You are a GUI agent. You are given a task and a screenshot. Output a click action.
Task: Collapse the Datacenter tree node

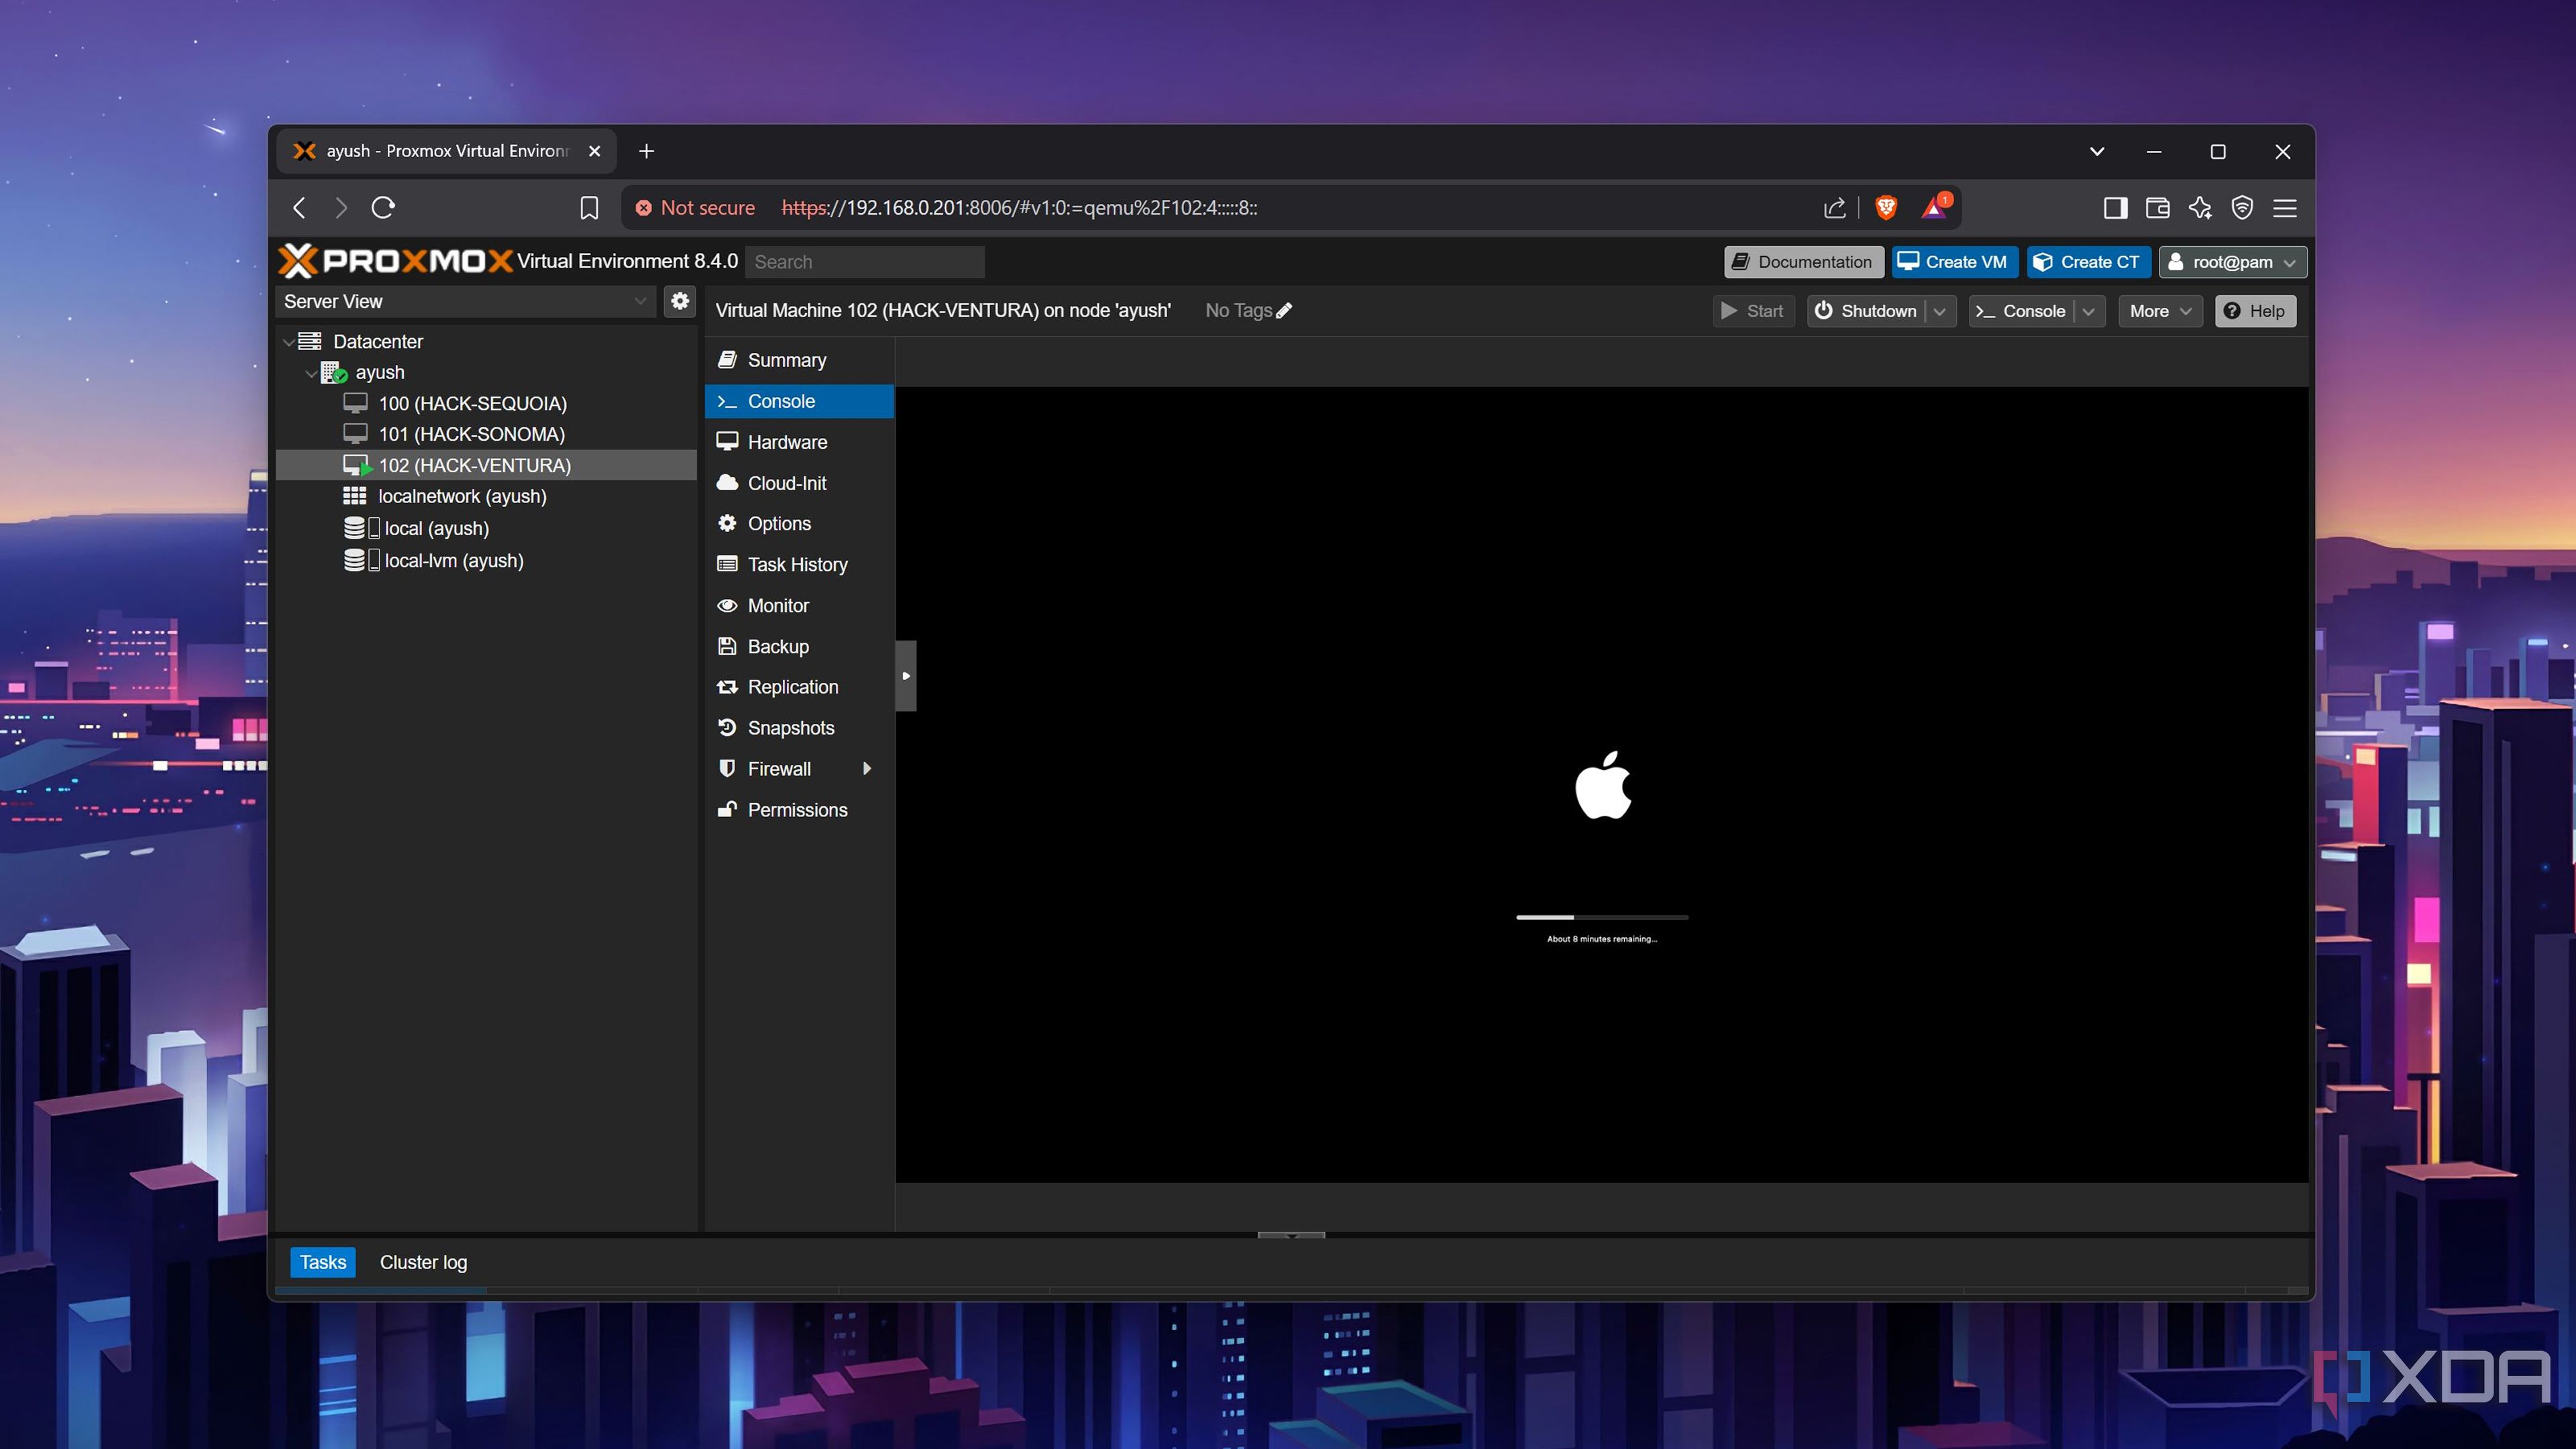[x=289, y=342]
